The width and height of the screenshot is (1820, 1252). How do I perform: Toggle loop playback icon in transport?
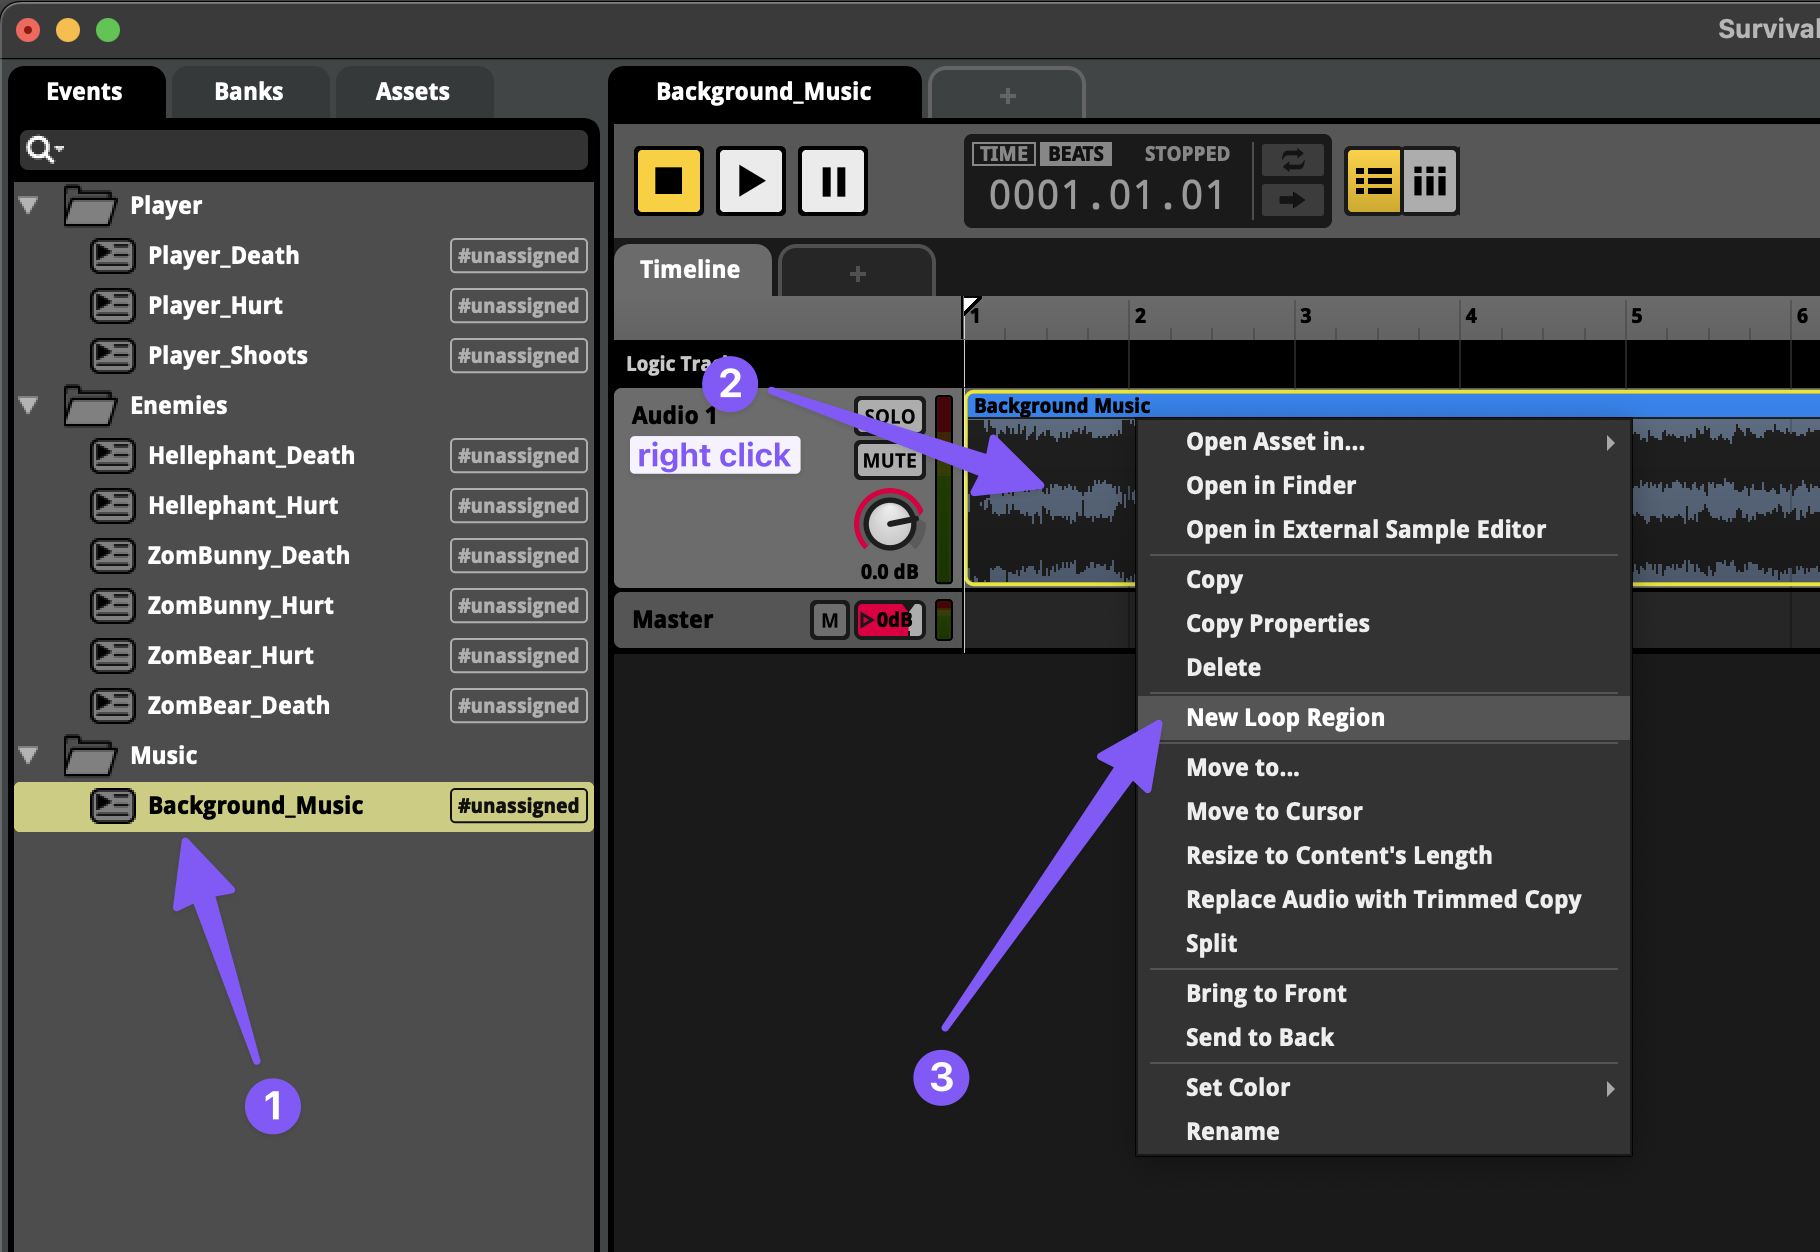point(1292,160)
